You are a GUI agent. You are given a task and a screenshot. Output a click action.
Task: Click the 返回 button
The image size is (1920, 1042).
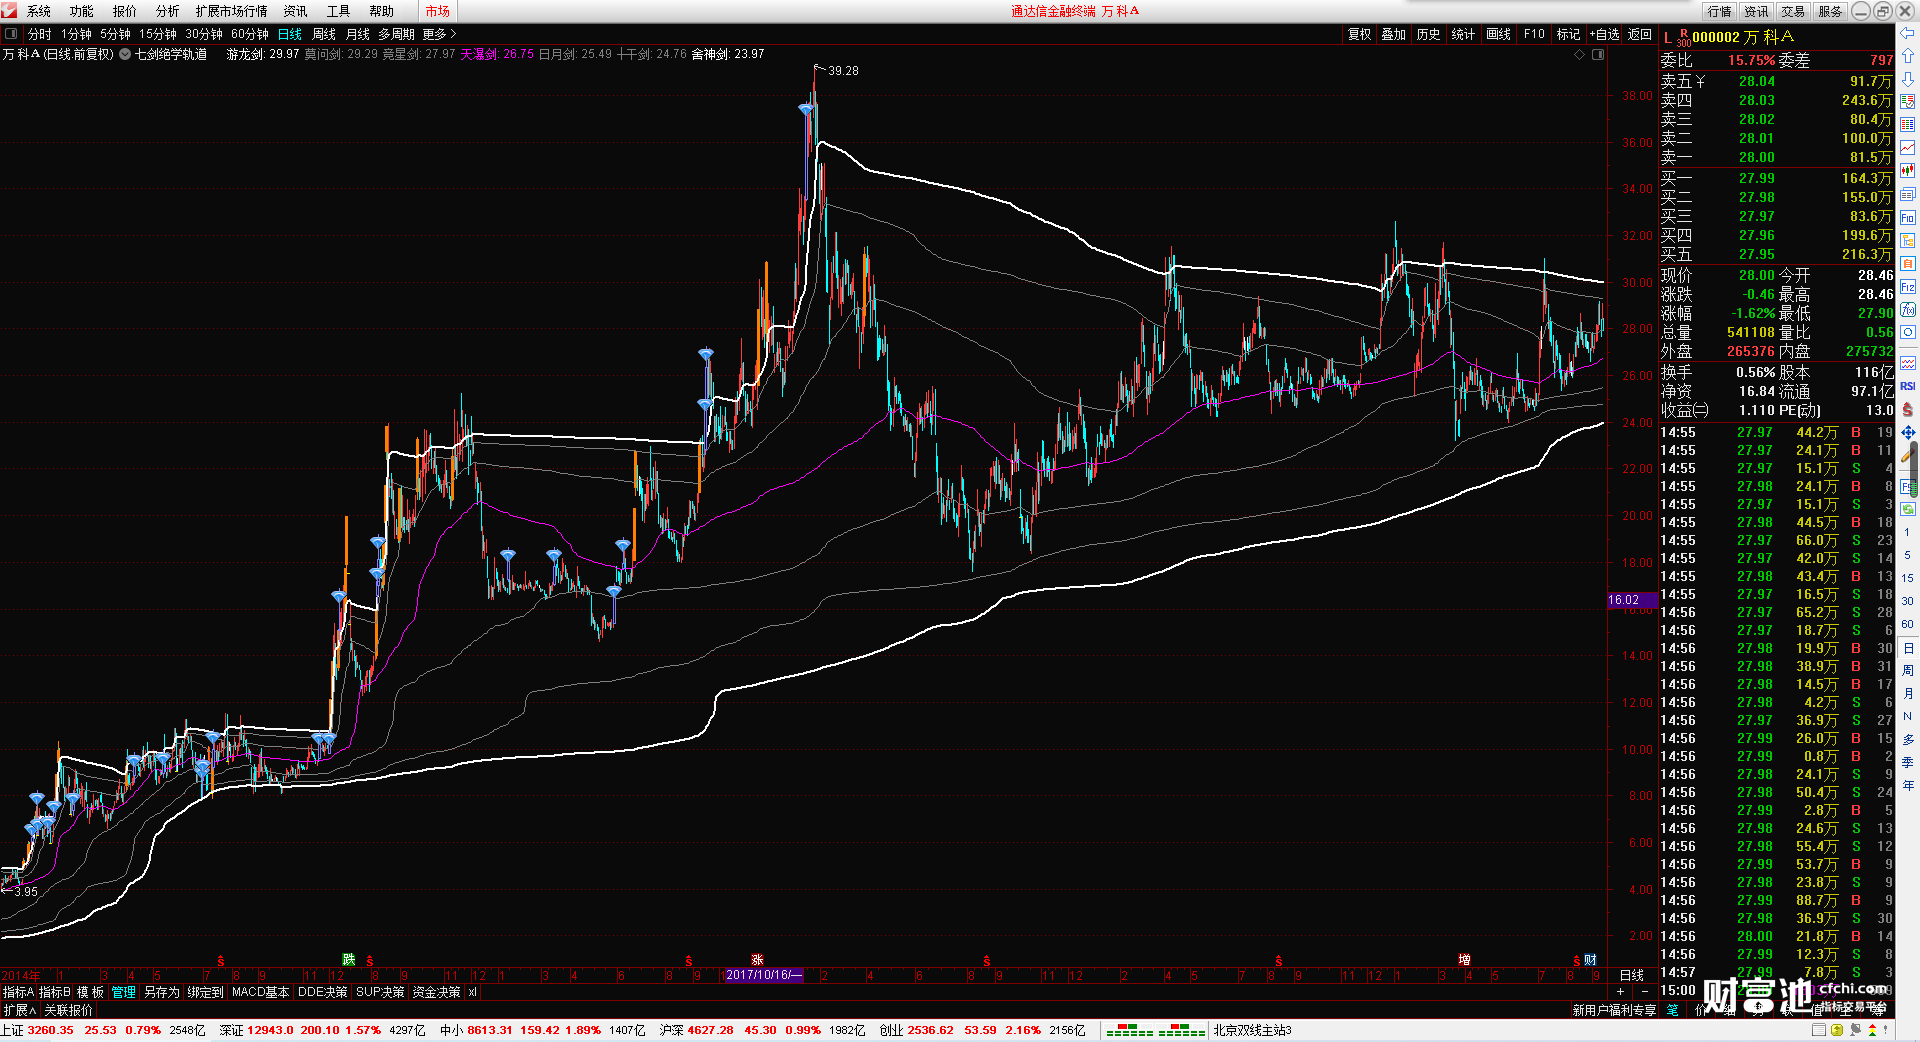point(1640,34)
